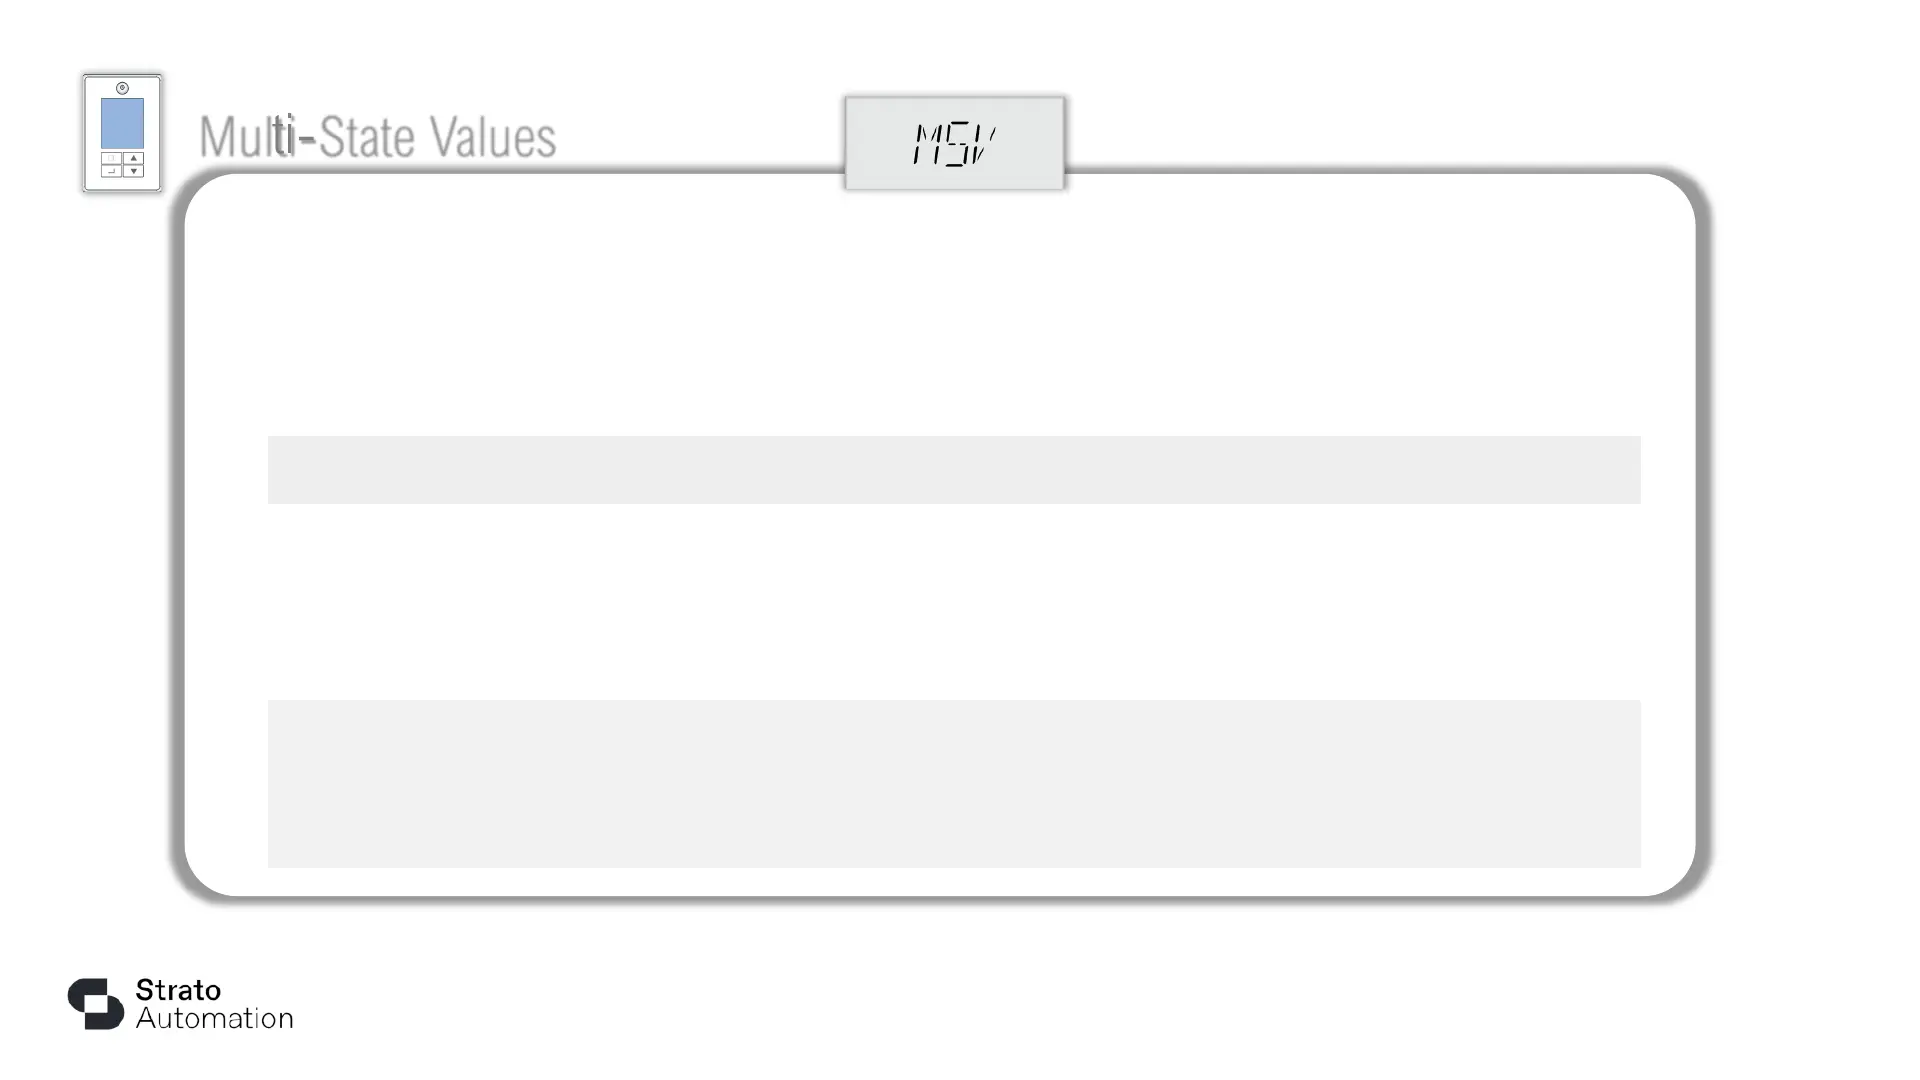Click the panel's rounded top-left corner border
The image size is (1920, 1080).
coord(196,190)
